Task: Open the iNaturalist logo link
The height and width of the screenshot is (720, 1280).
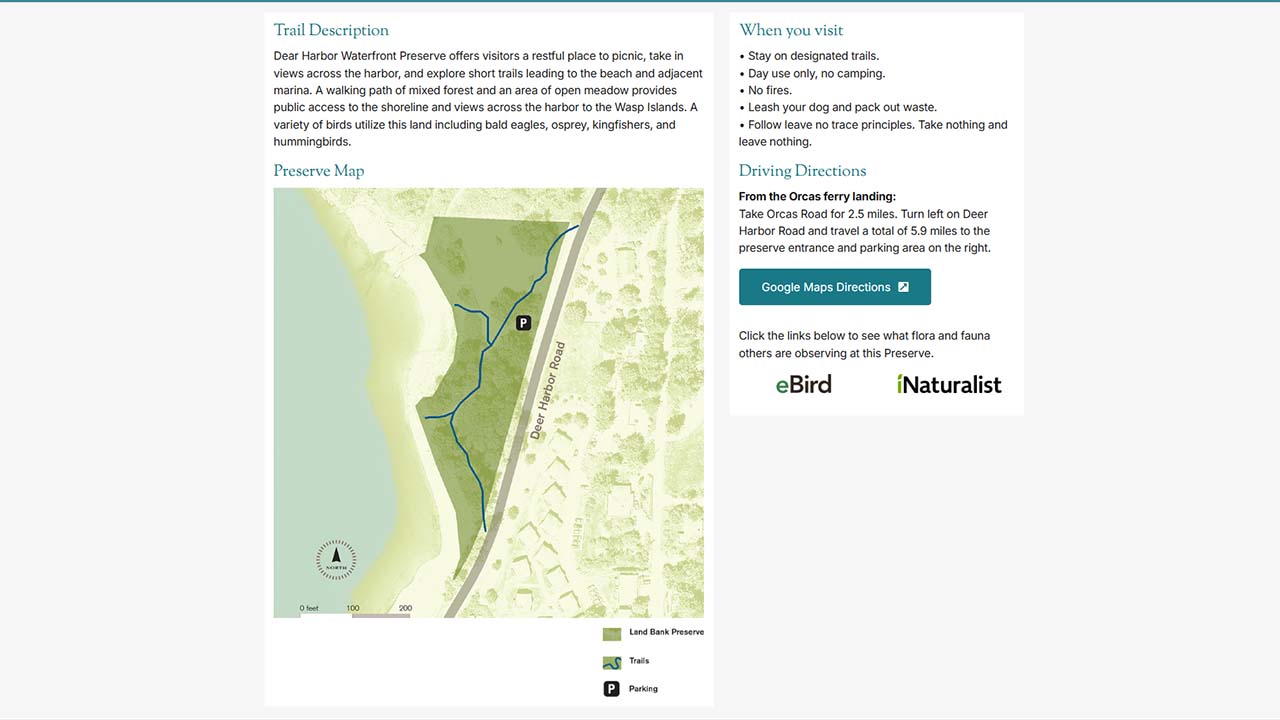Action: pos(948,384)
